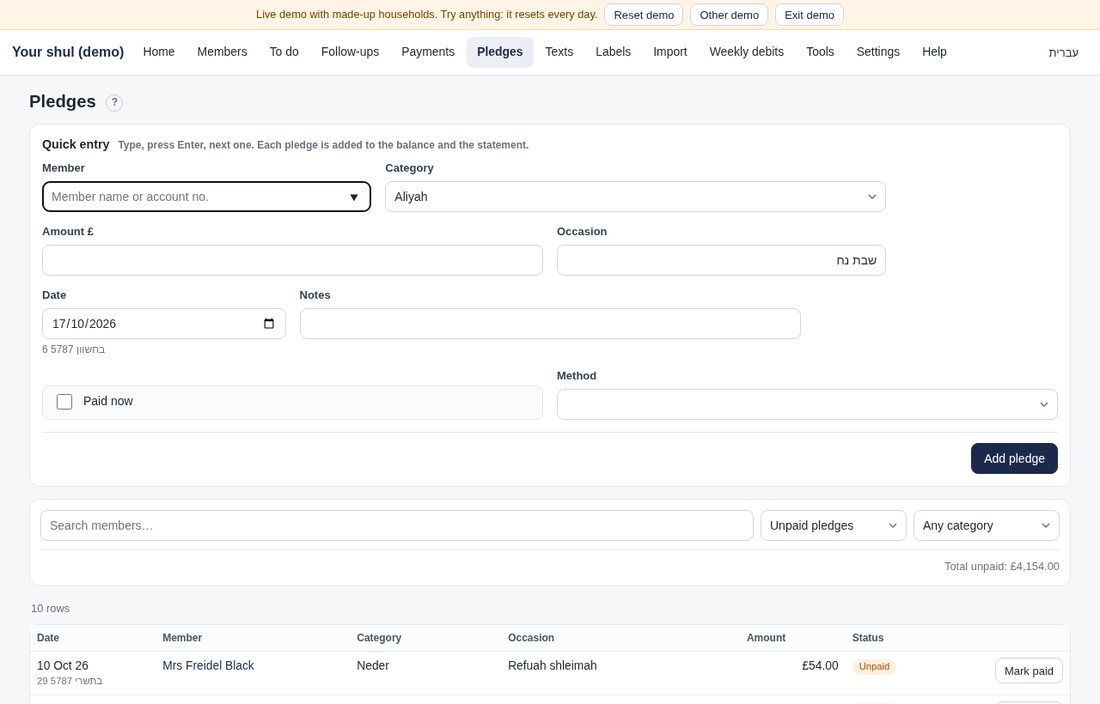The image size is (1100, 704).
Task: Open the Any category filter dropdown
Action: [986, 525]
